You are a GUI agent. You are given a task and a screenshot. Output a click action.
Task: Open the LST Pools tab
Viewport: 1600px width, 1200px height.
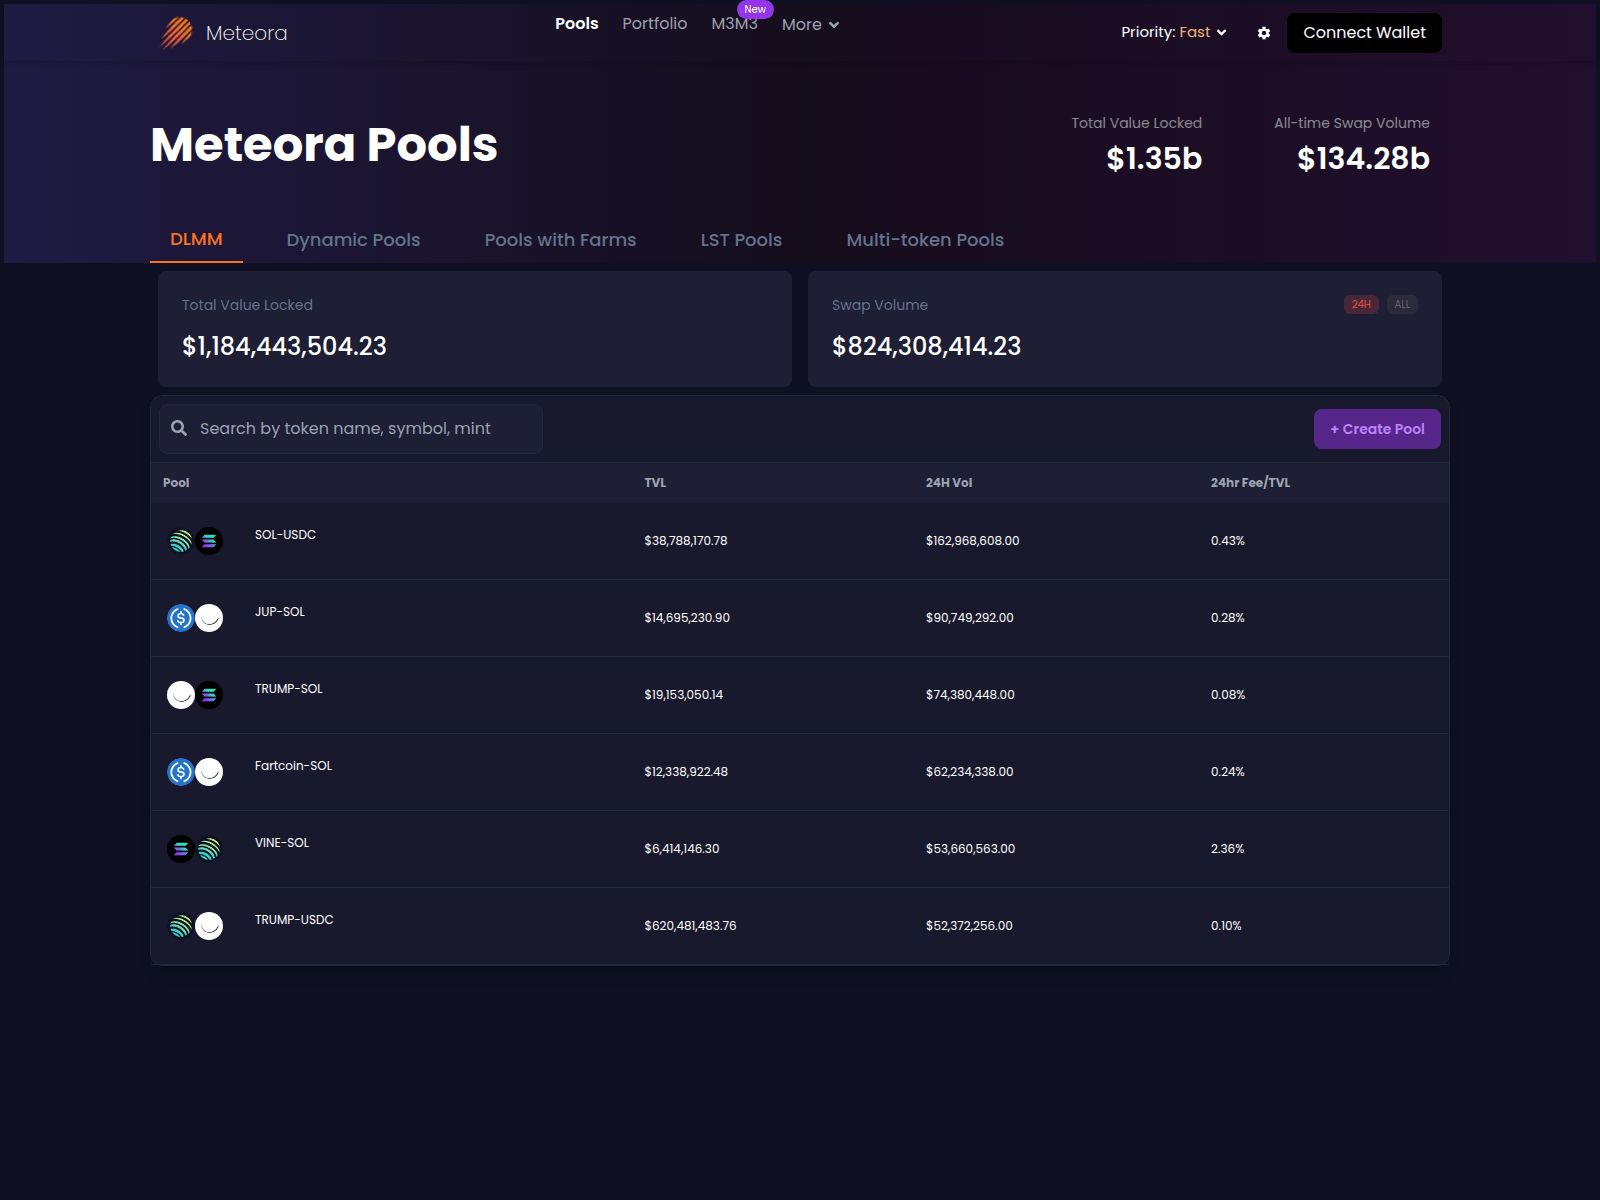[x=741, y=240]
